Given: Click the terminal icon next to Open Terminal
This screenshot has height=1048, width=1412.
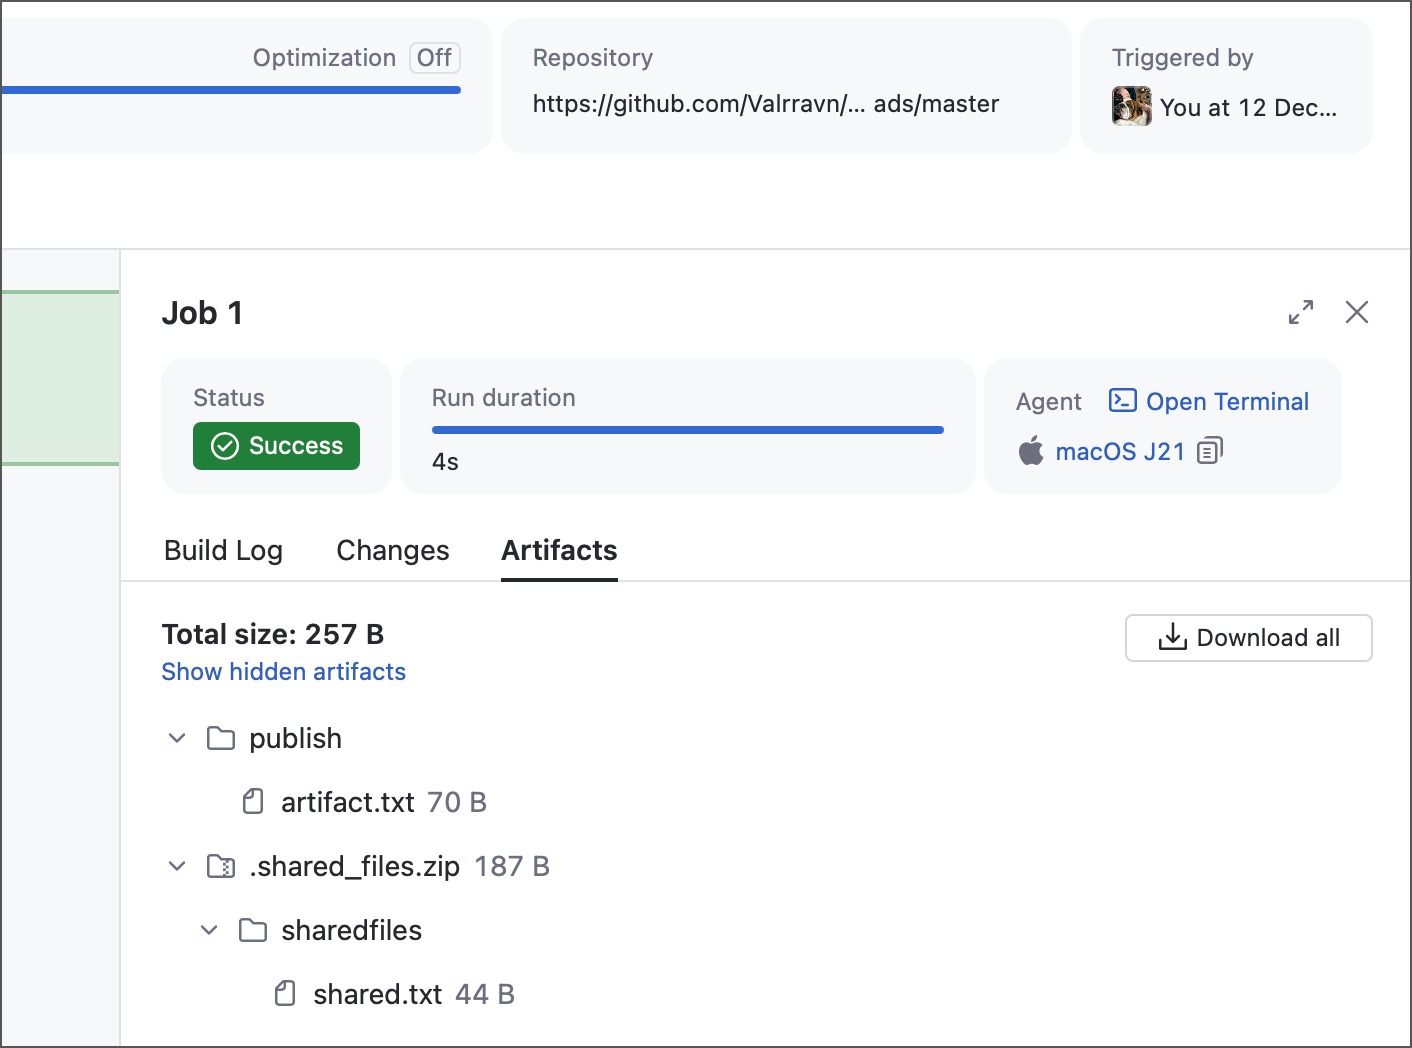Looking at the screenshot, I should point(1120,400).
